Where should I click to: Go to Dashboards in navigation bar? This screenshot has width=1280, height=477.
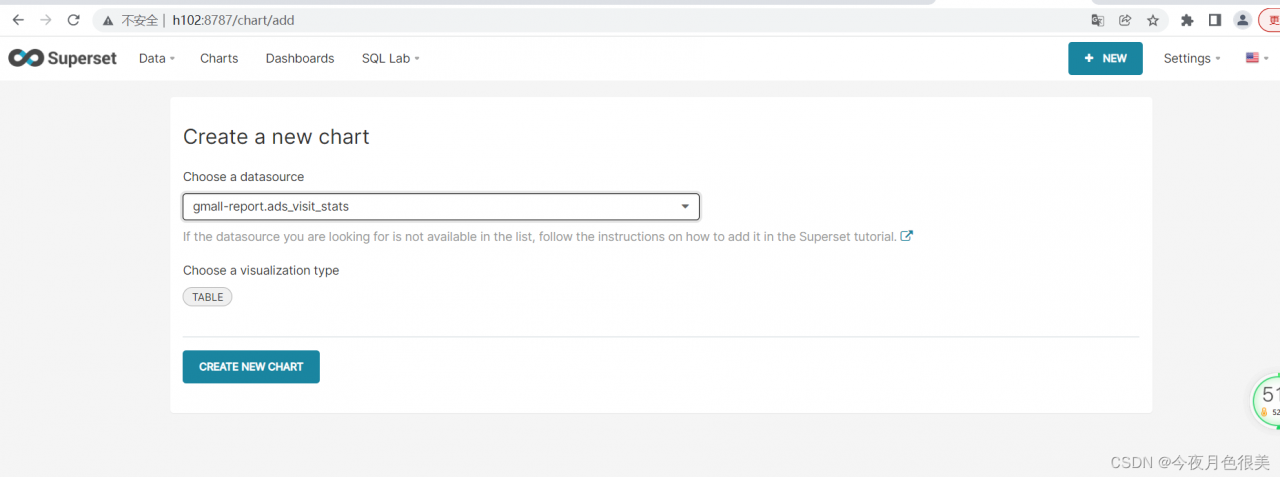300,58
